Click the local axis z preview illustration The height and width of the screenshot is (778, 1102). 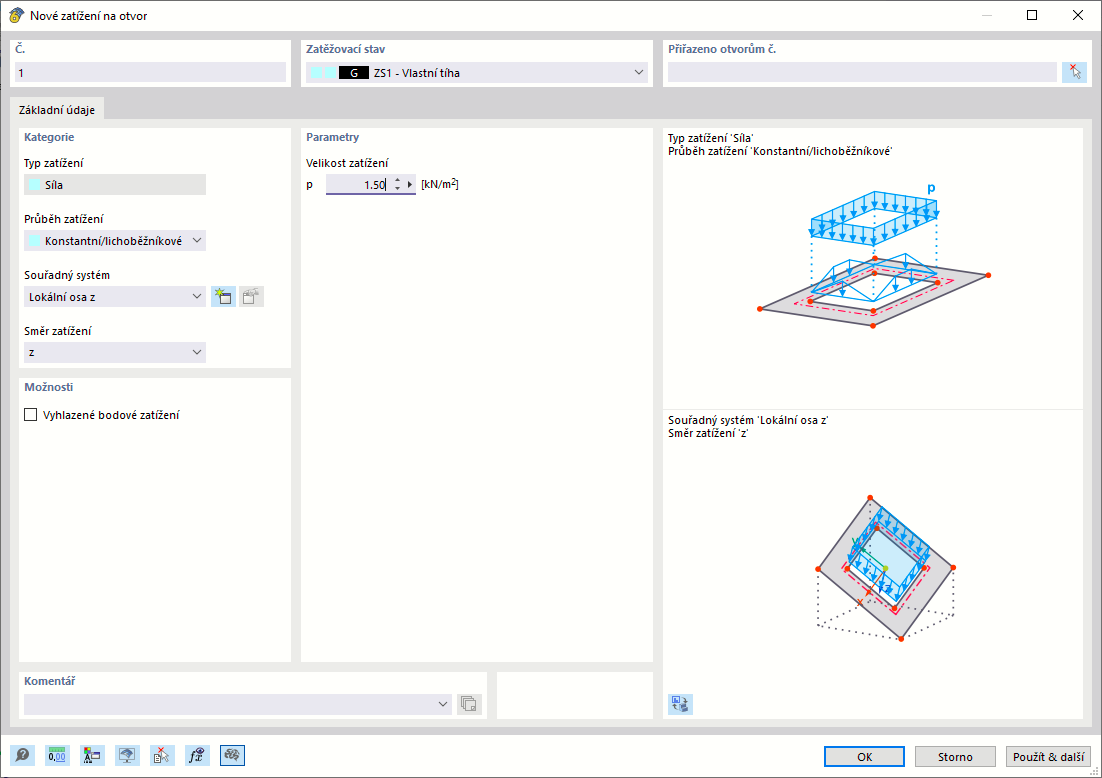click(886, 568)
